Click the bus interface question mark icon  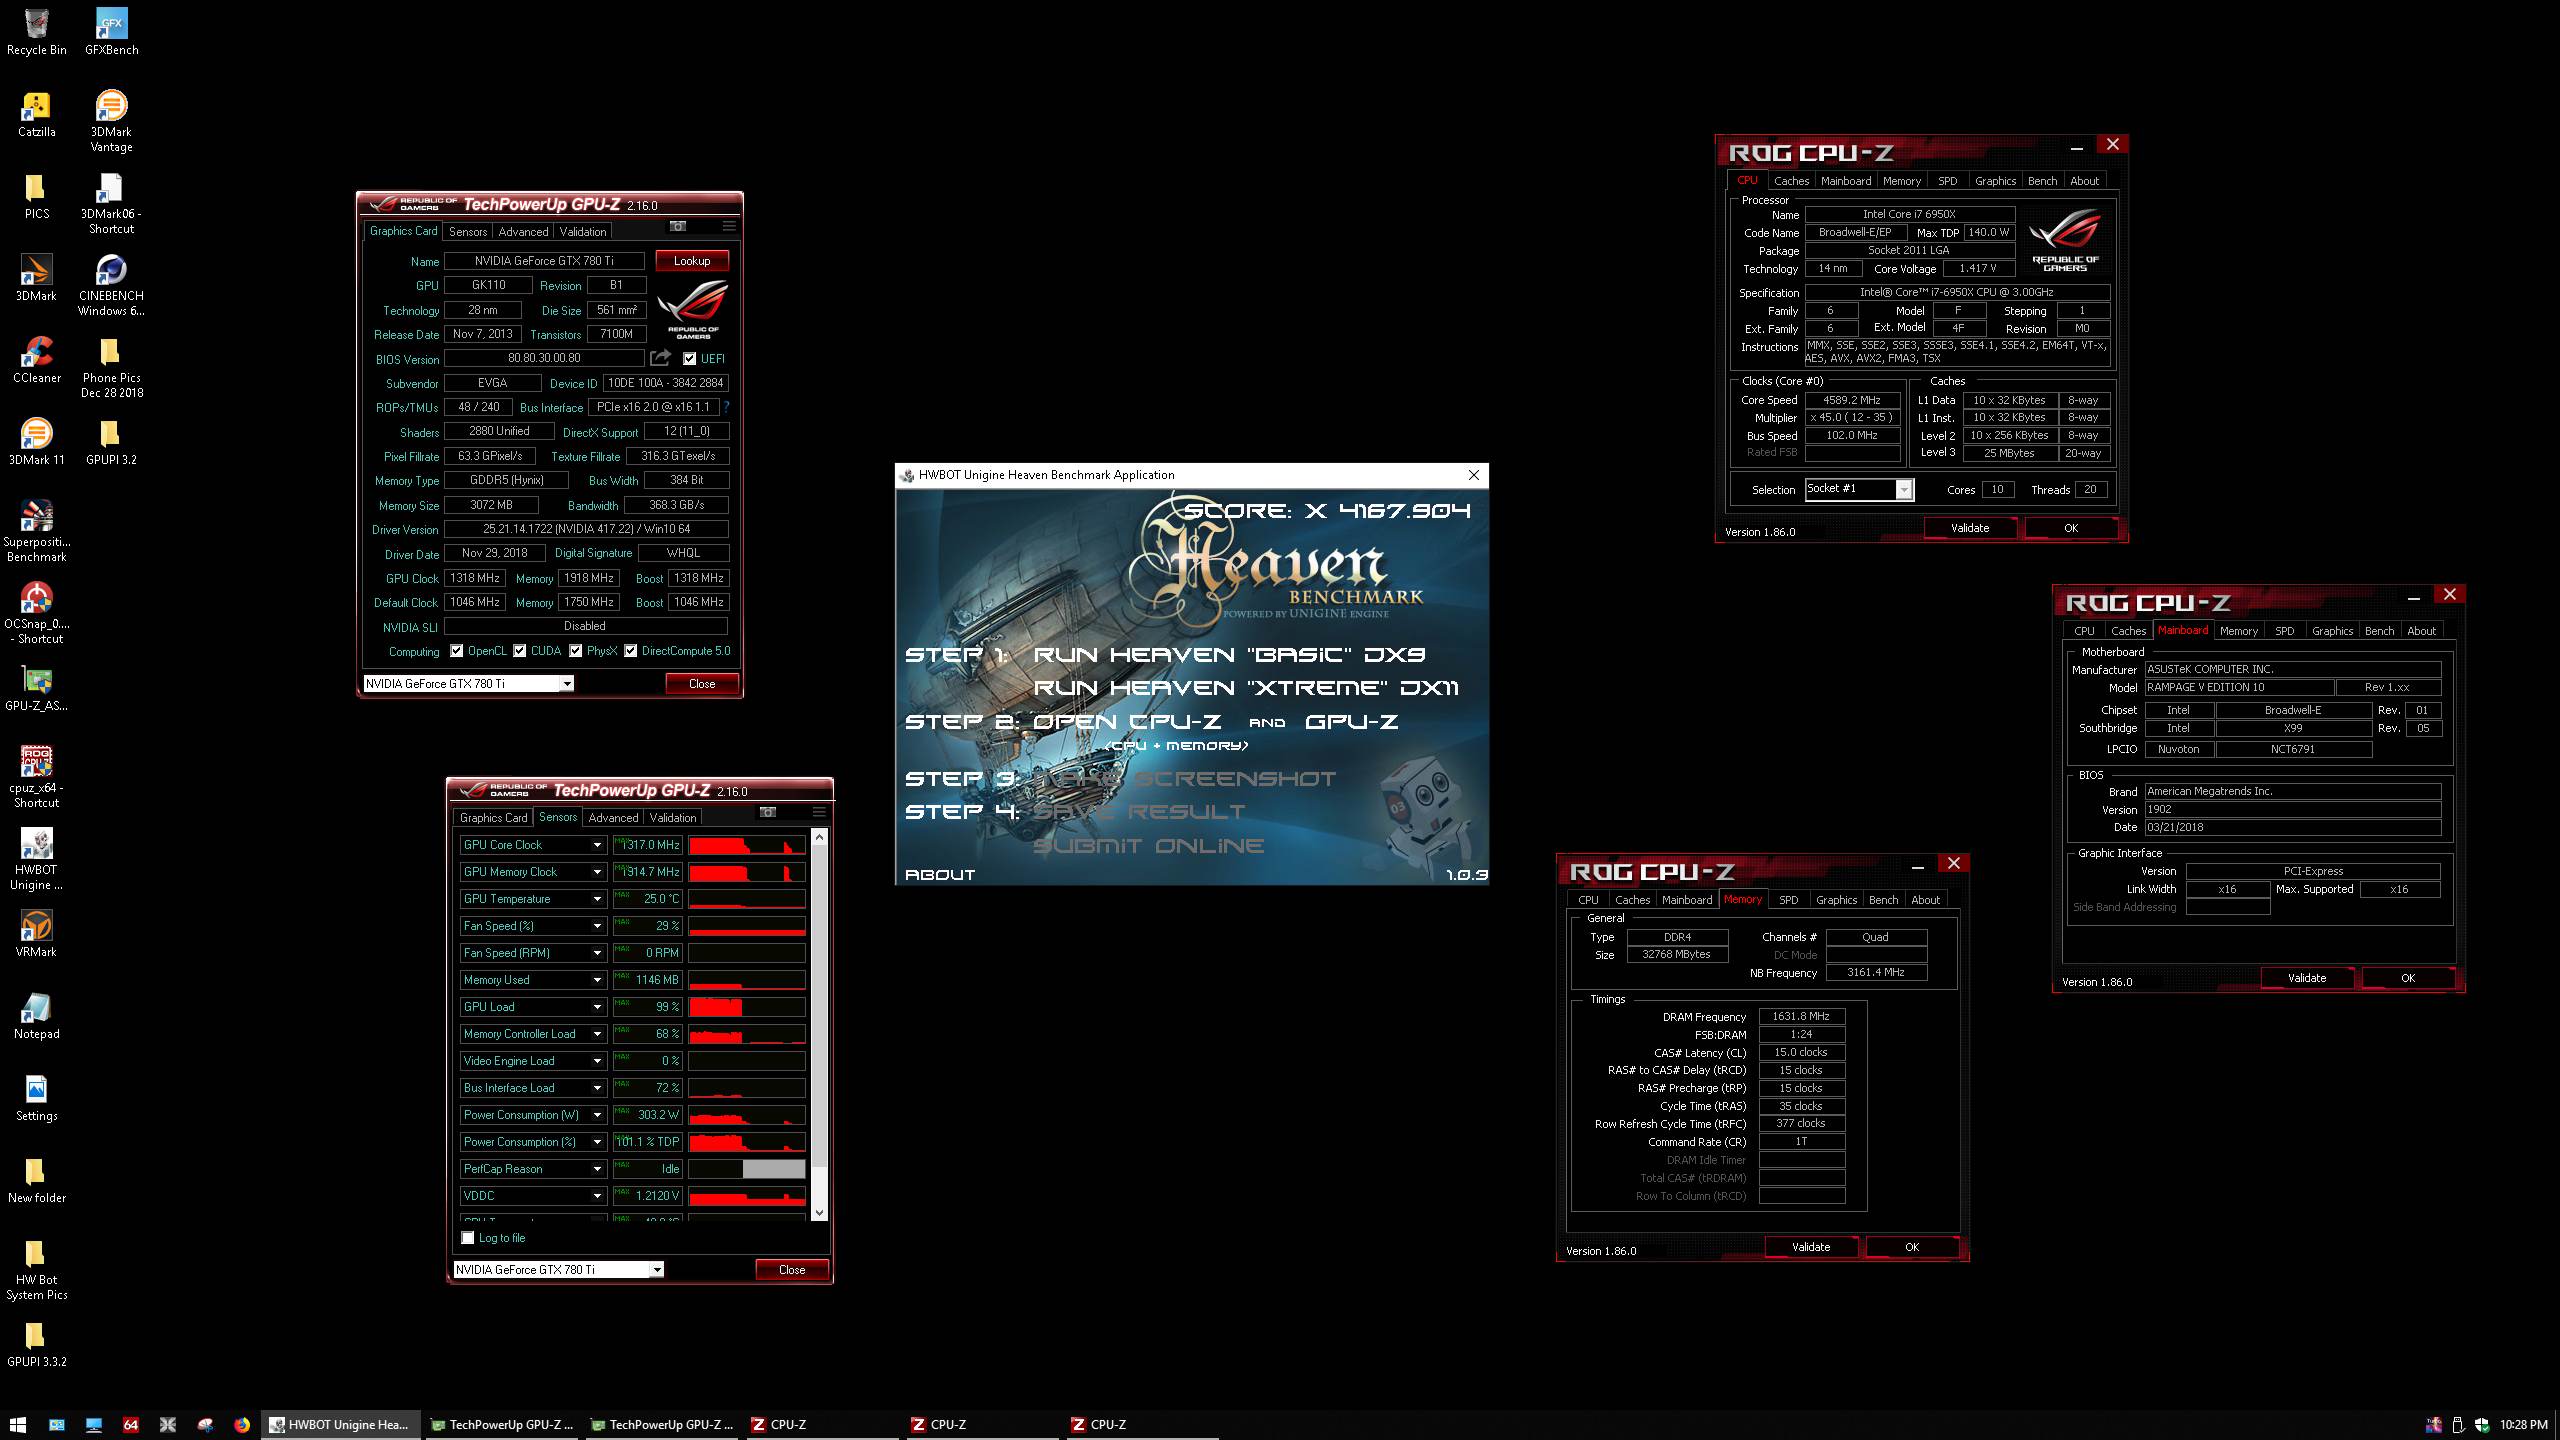(726, 407)
